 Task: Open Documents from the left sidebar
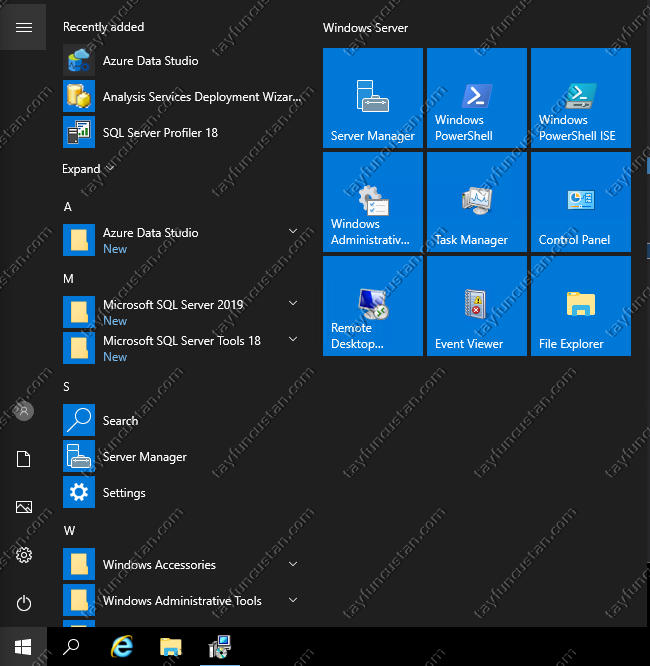23,459
